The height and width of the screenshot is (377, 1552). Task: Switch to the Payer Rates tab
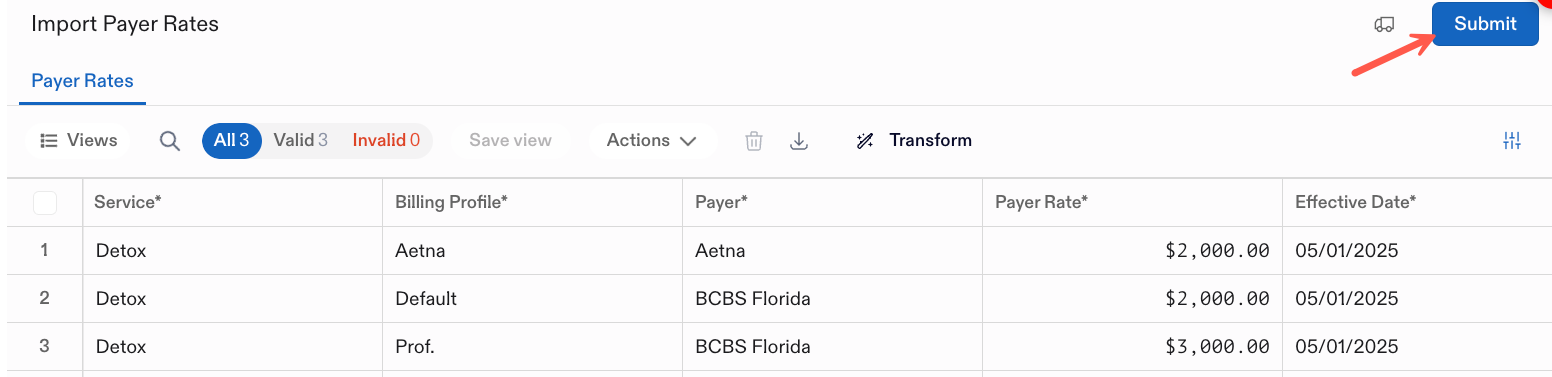tap(82, 81)
